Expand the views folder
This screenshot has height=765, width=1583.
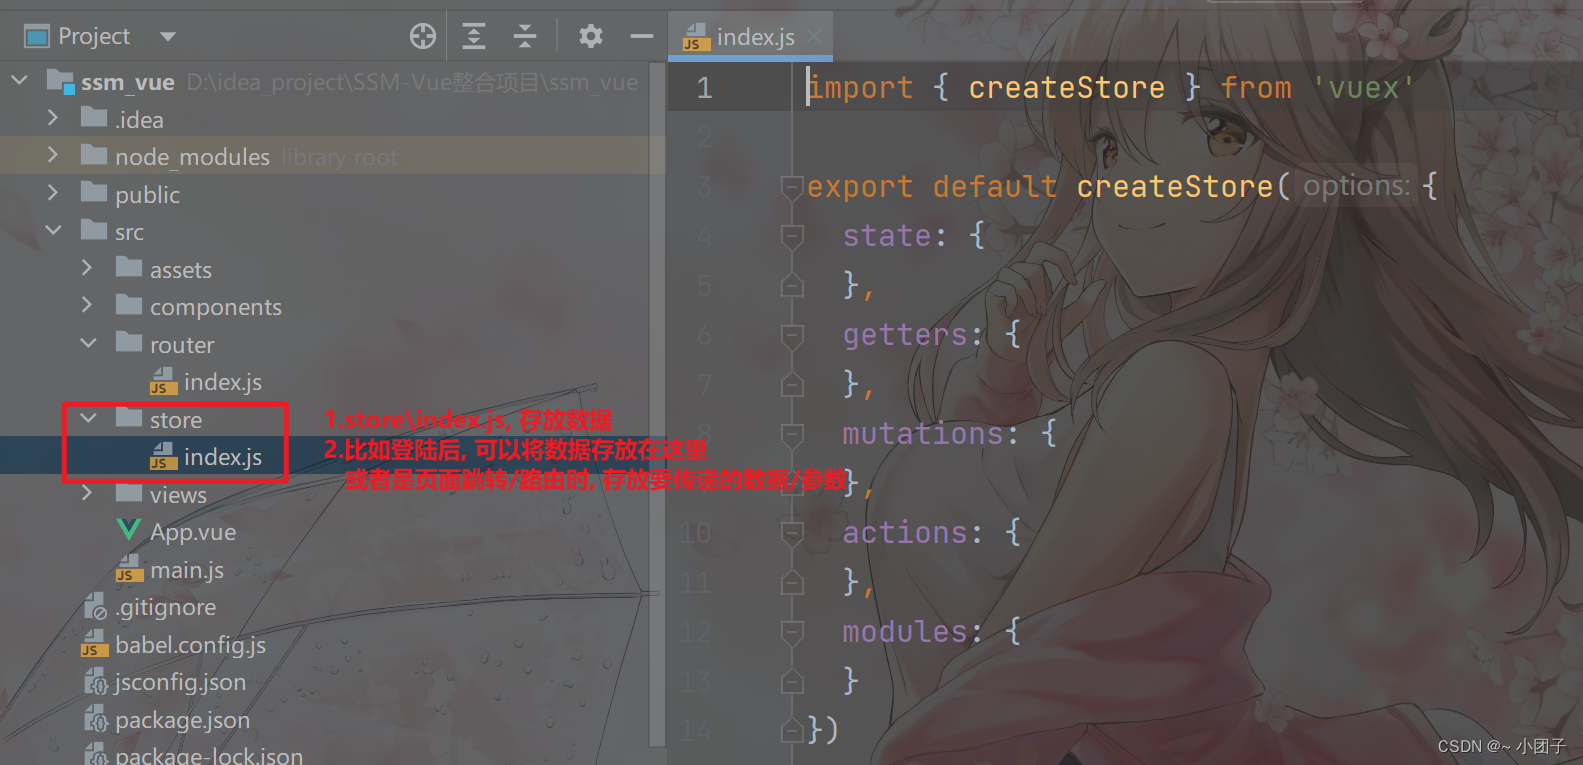coord(87,493)
